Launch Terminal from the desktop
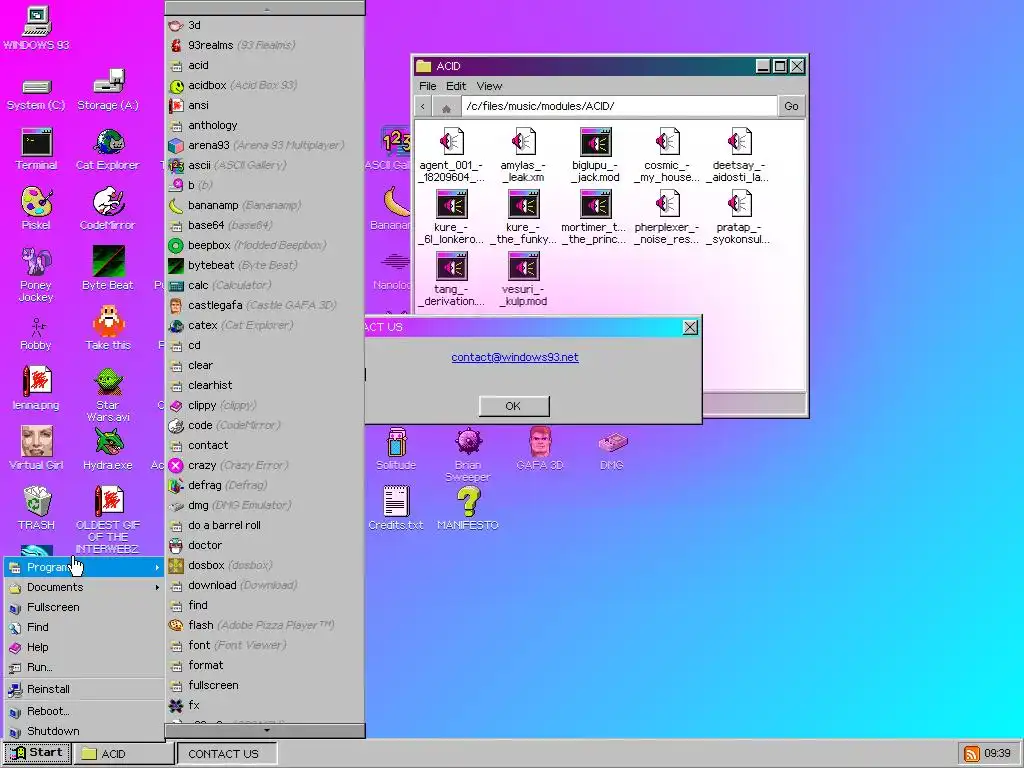This screenshot has height=768, width=1024. 36,150
